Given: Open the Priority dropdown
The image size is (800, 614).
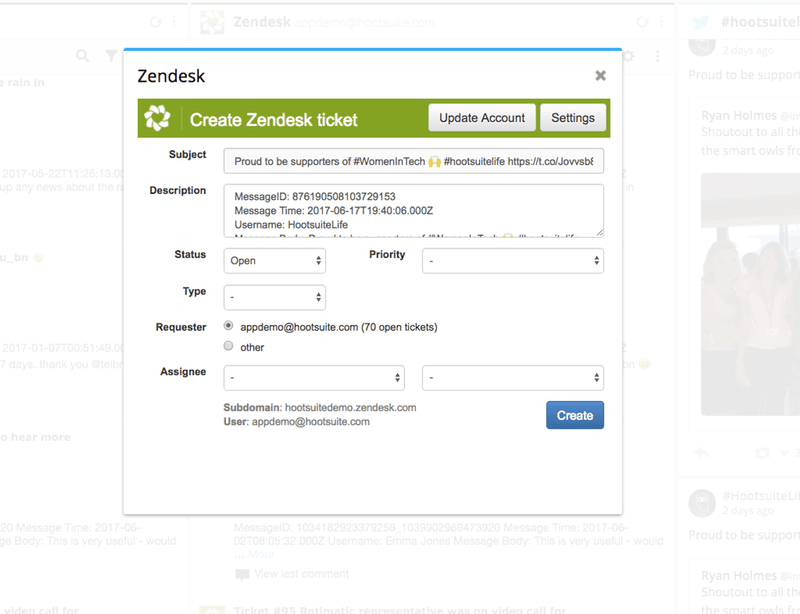Looking at the screenshot, I should pyautogui.click(x=513, y=261).
